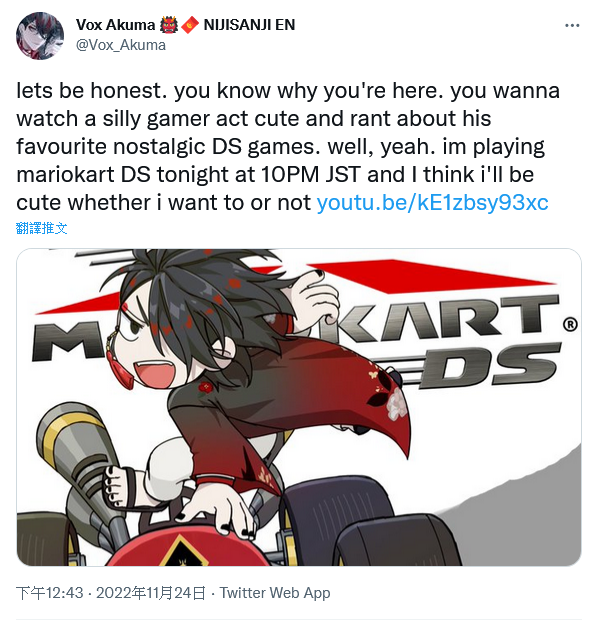Click the red diamond emoji before NIJISANJI
The height and width of the screenshot is (620, 598).
coord(190,25)
